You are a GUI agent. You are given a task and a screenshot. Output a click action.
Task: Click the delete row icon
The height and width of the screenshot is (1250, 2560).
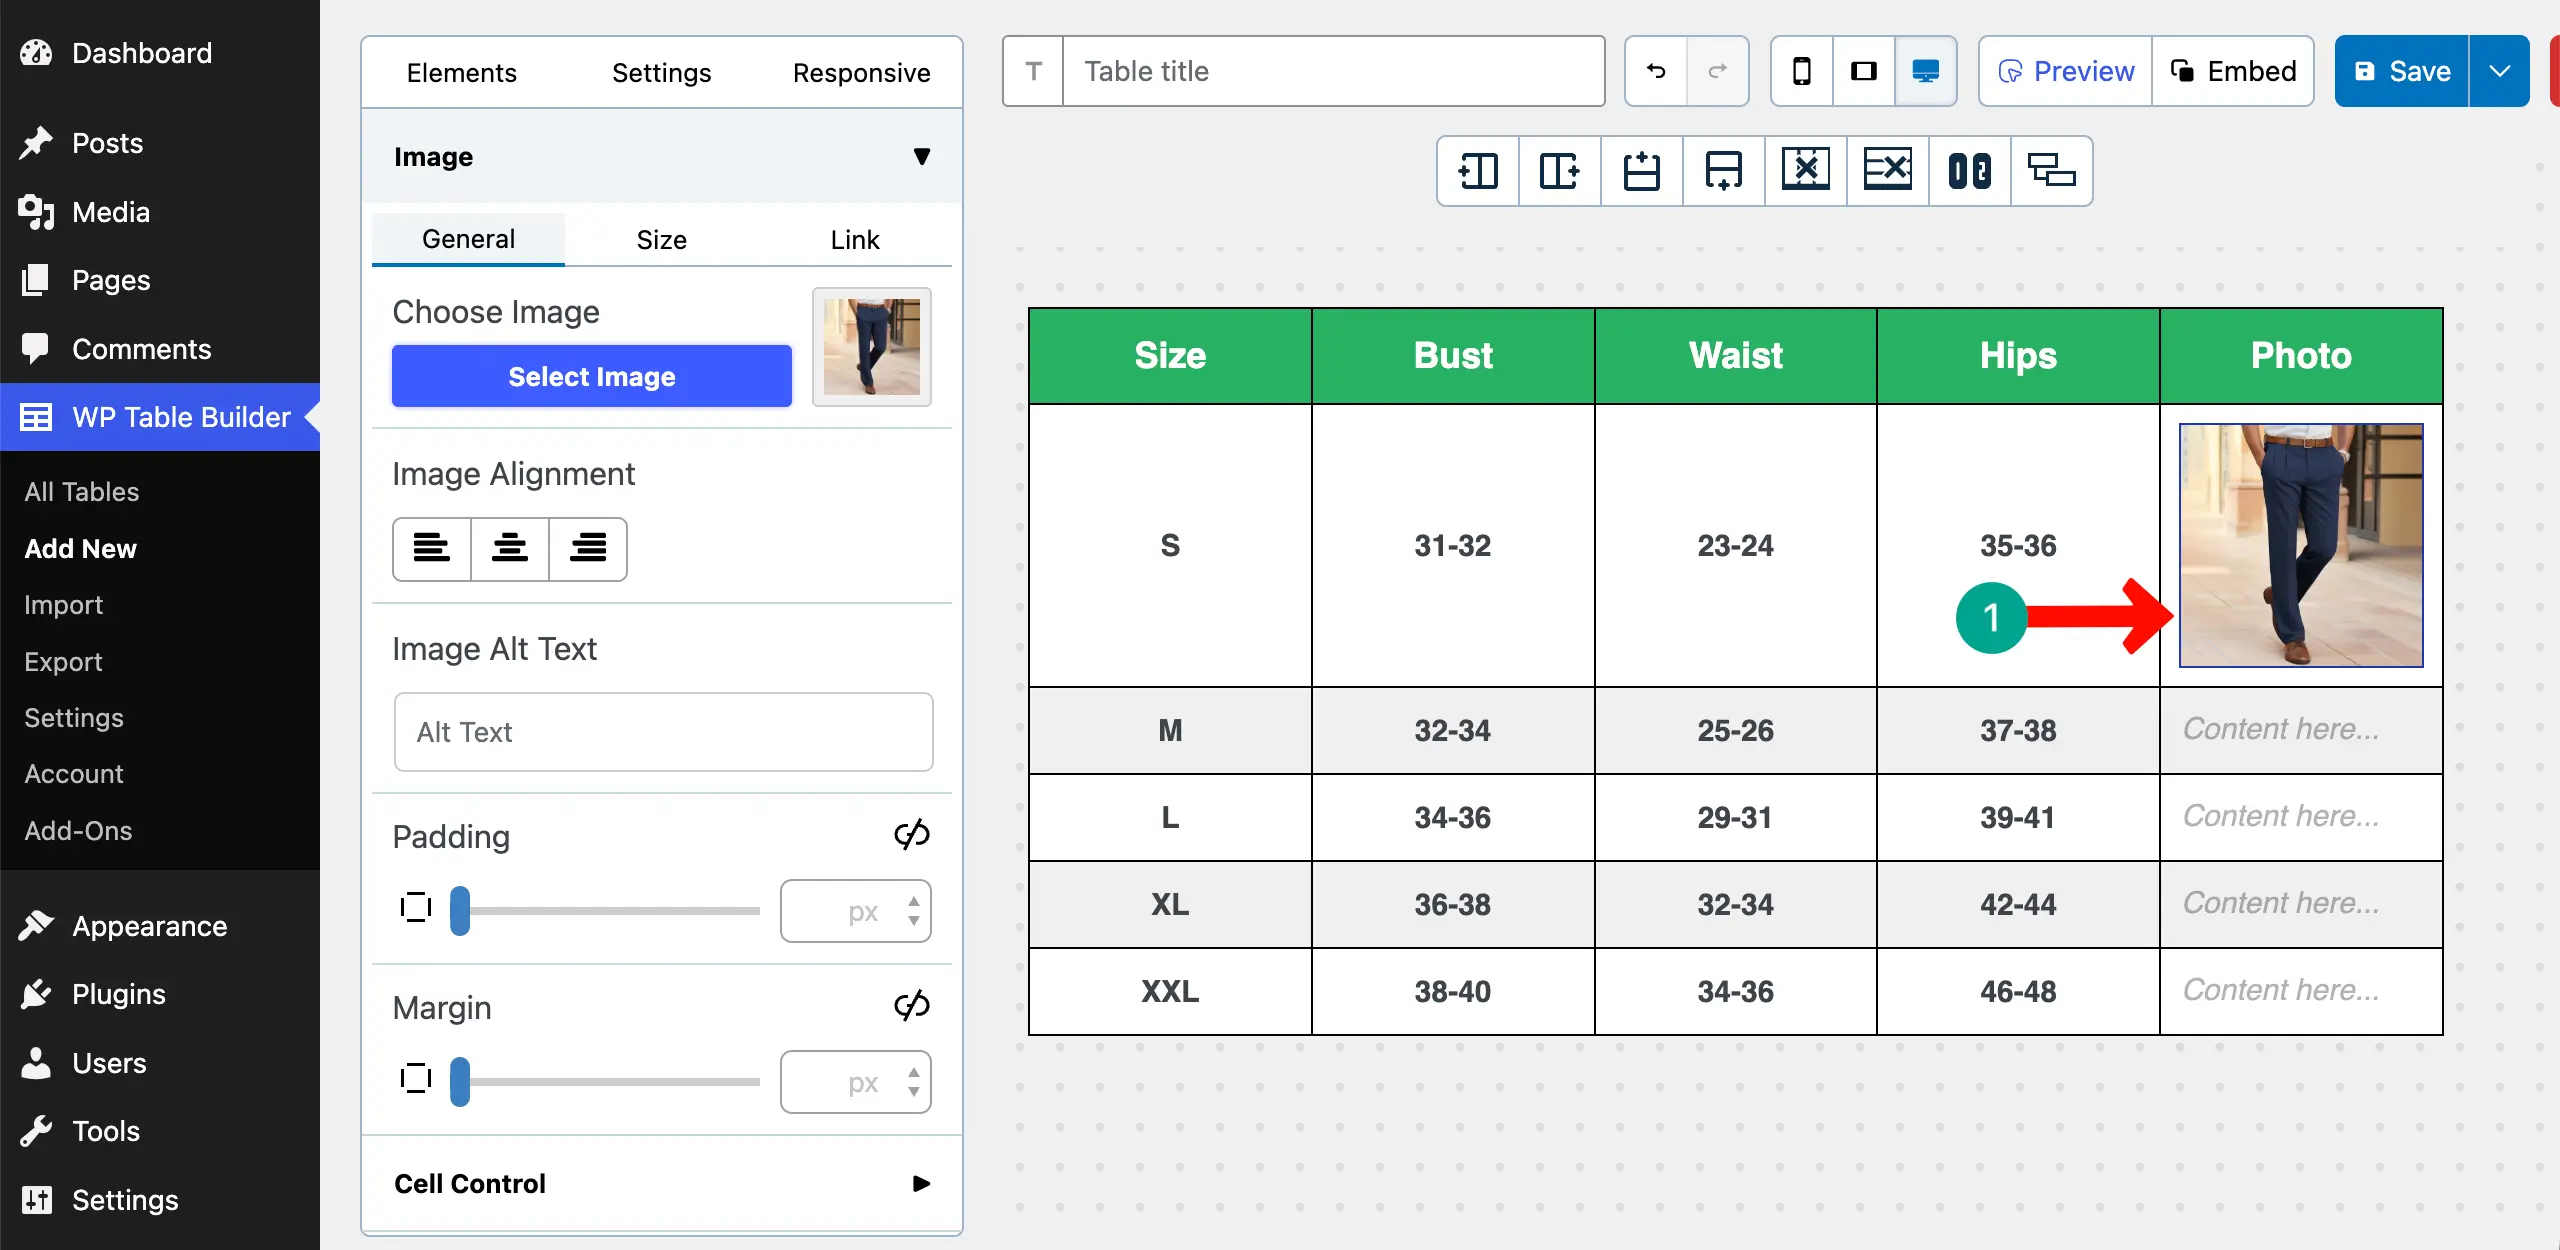(1887, 170)
